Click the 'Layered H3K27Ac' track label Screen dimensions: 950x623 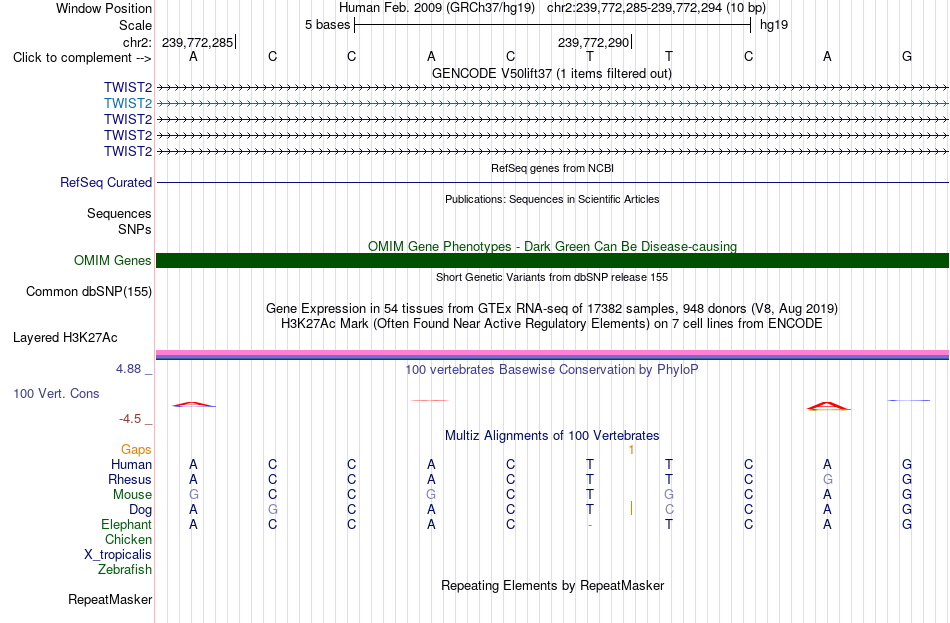pyautogui.click(x=65, y=338)
